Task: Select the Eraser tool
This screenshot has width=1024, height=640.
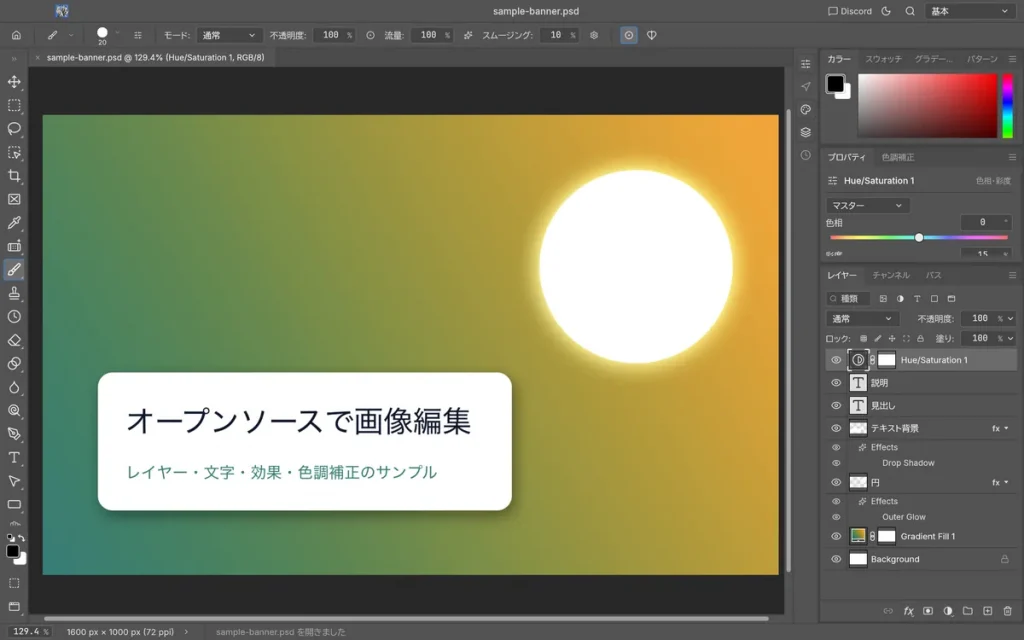Action: tap(14, 340)
